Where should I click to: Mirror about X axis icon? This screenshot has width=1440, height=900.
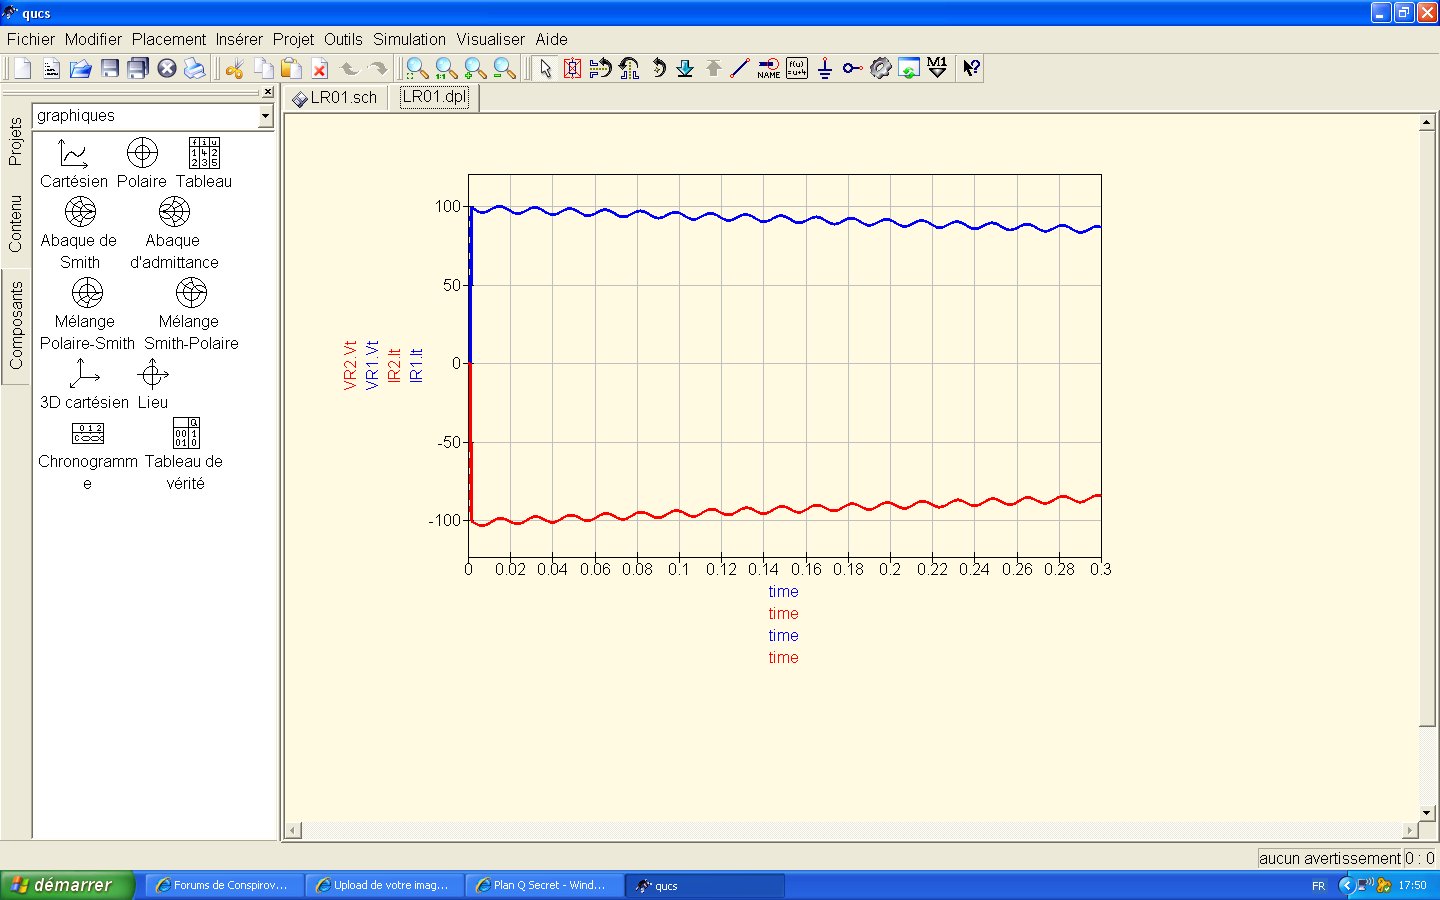coord(600,68)
